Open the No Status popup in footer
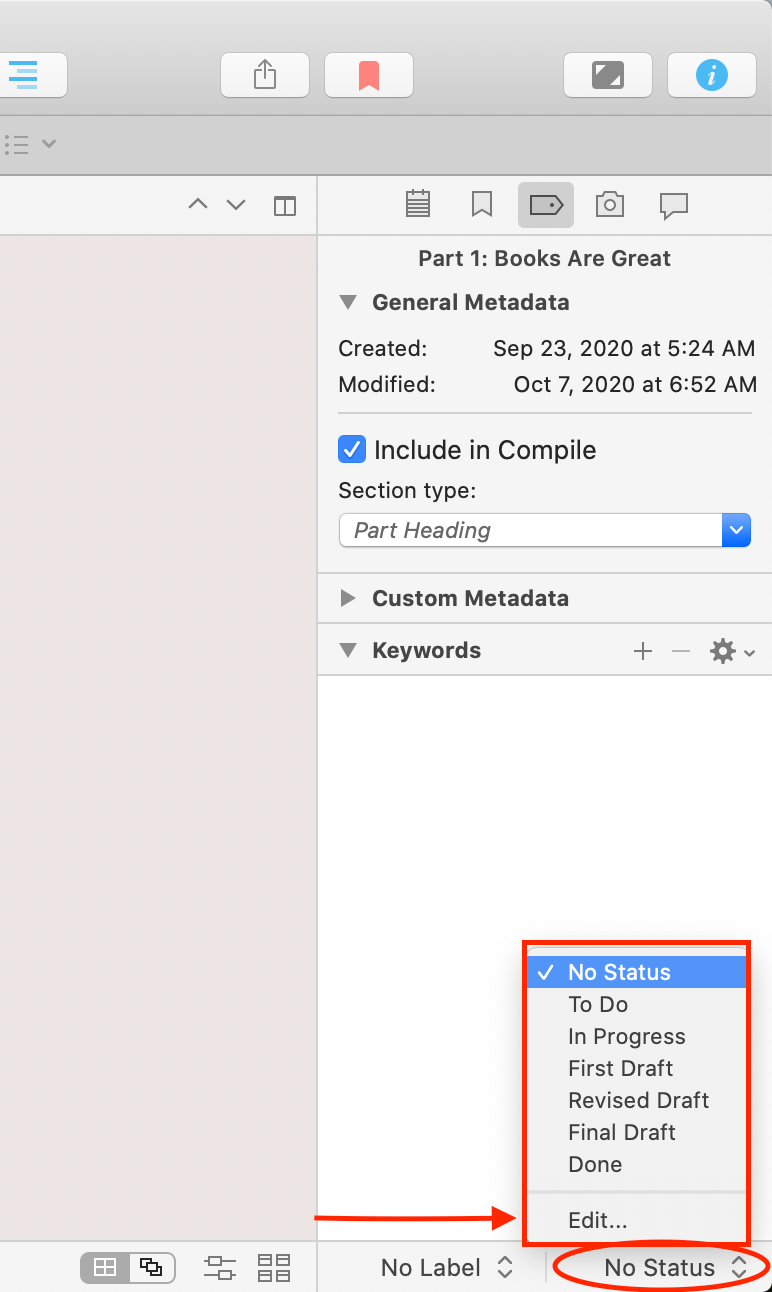Image resolution: width=772 pixels, height=1292 pixels. click(x=675, y=1268)
